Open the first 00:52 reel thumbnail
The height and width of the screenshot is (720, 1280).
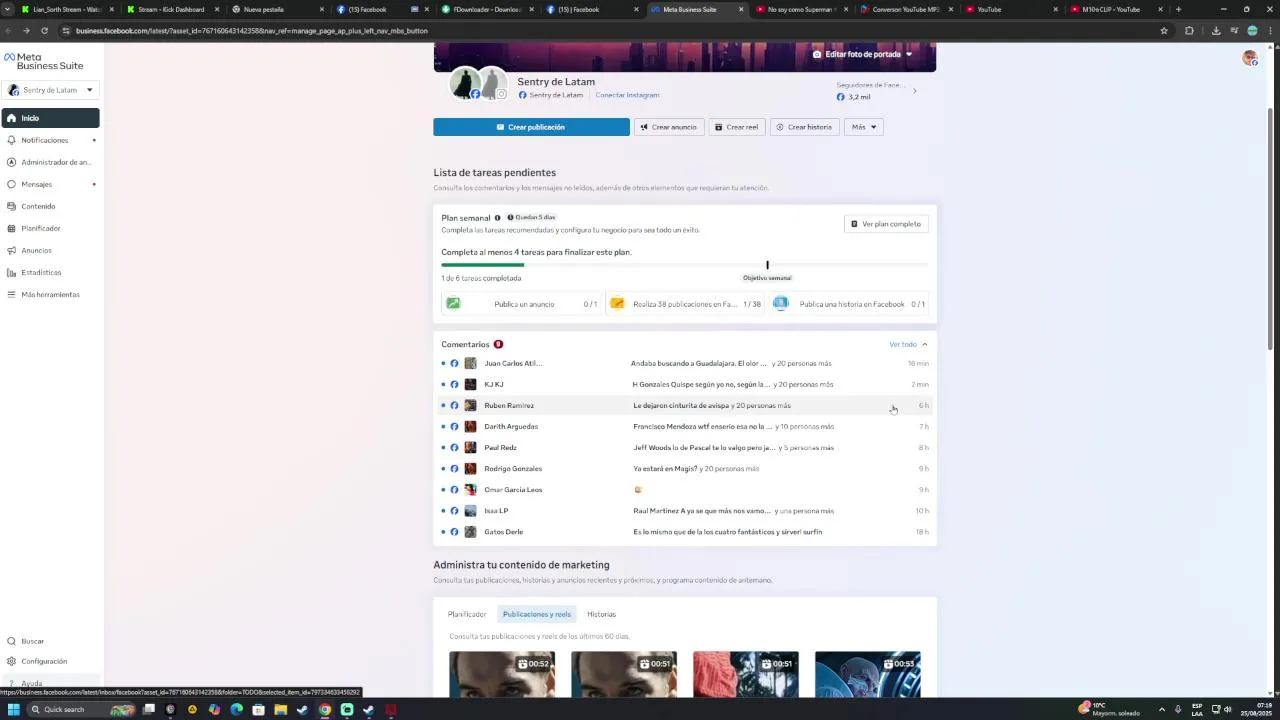point(502,675)
